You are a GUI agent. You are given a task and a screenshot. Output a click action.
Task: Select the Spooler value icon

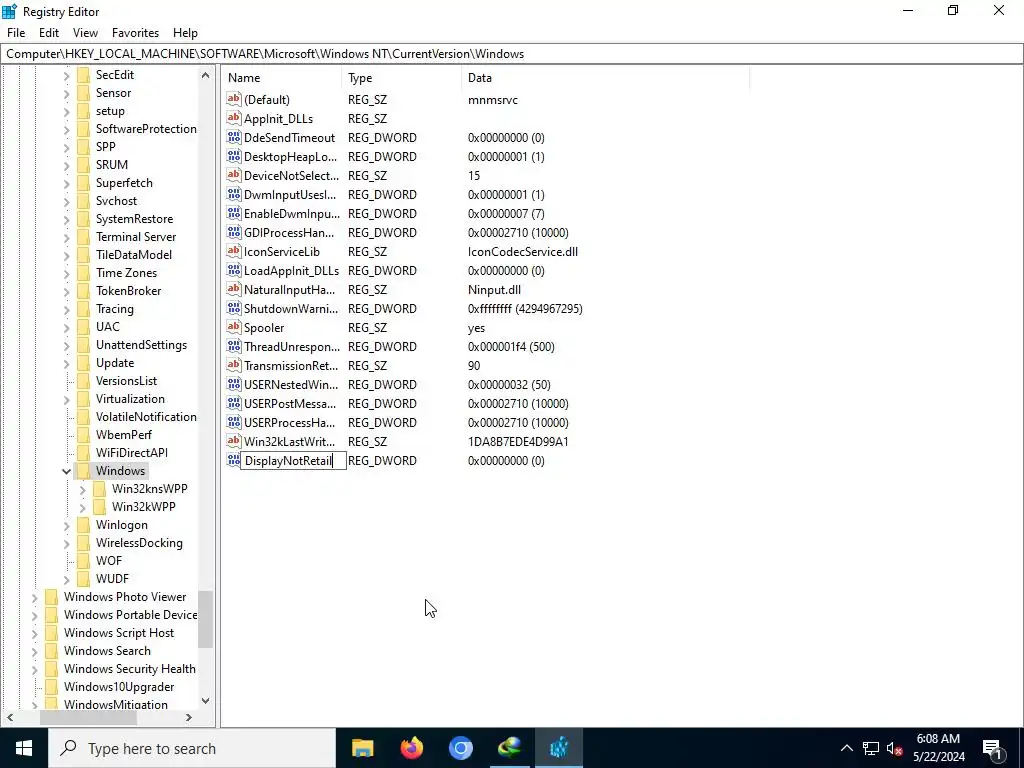coord(234,327)
